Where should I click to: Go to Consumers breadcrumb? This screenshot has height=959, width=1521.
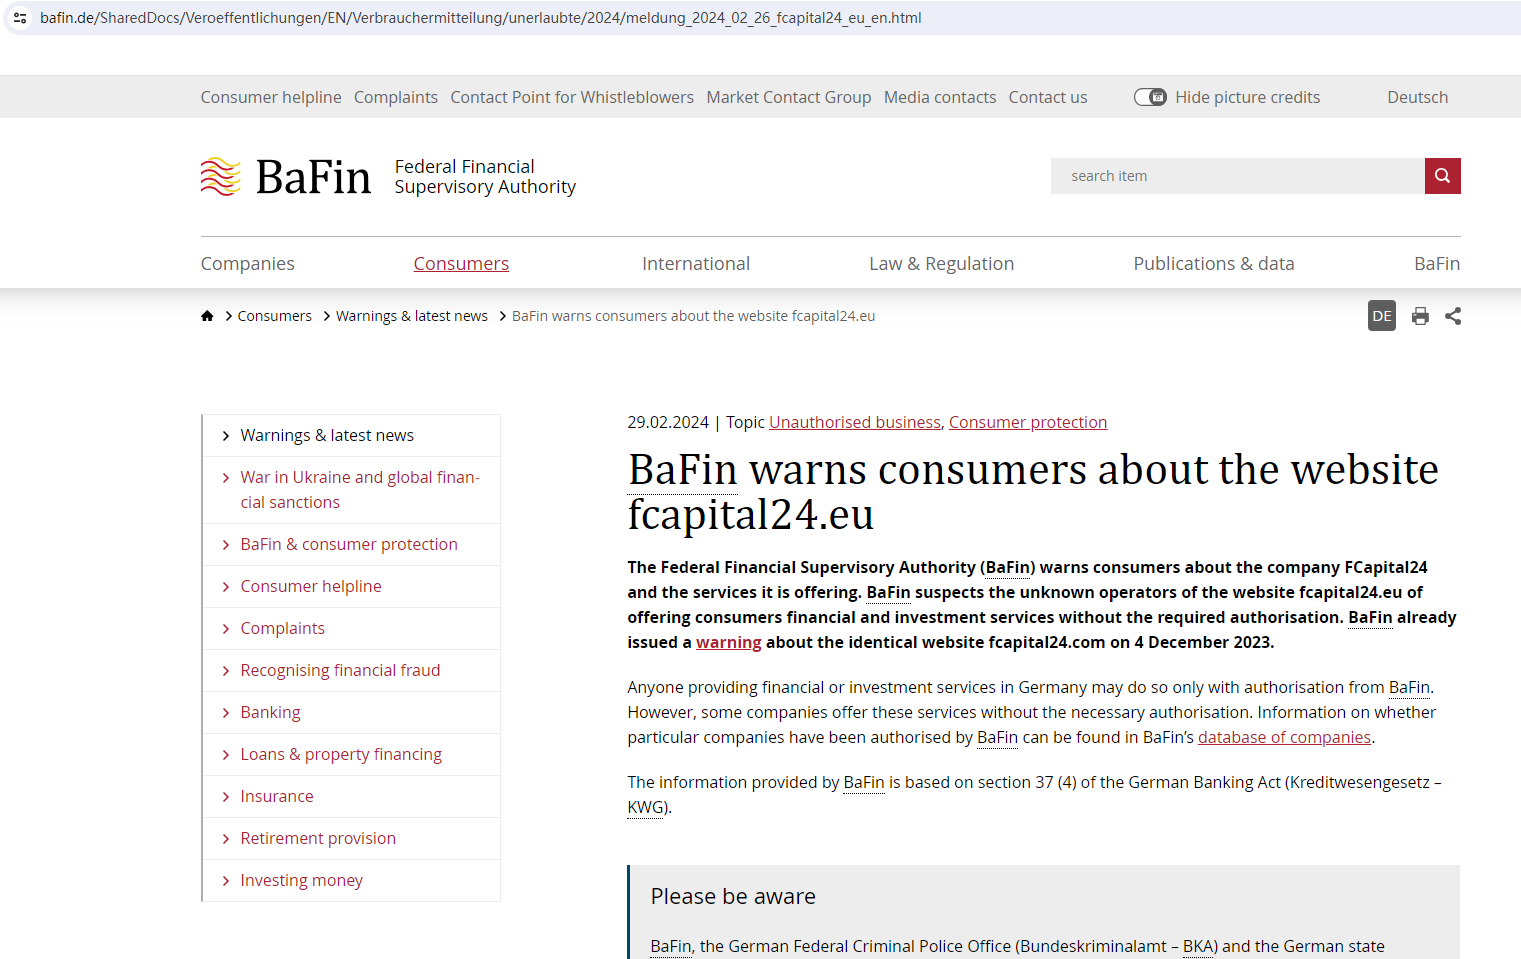point(275,316)
